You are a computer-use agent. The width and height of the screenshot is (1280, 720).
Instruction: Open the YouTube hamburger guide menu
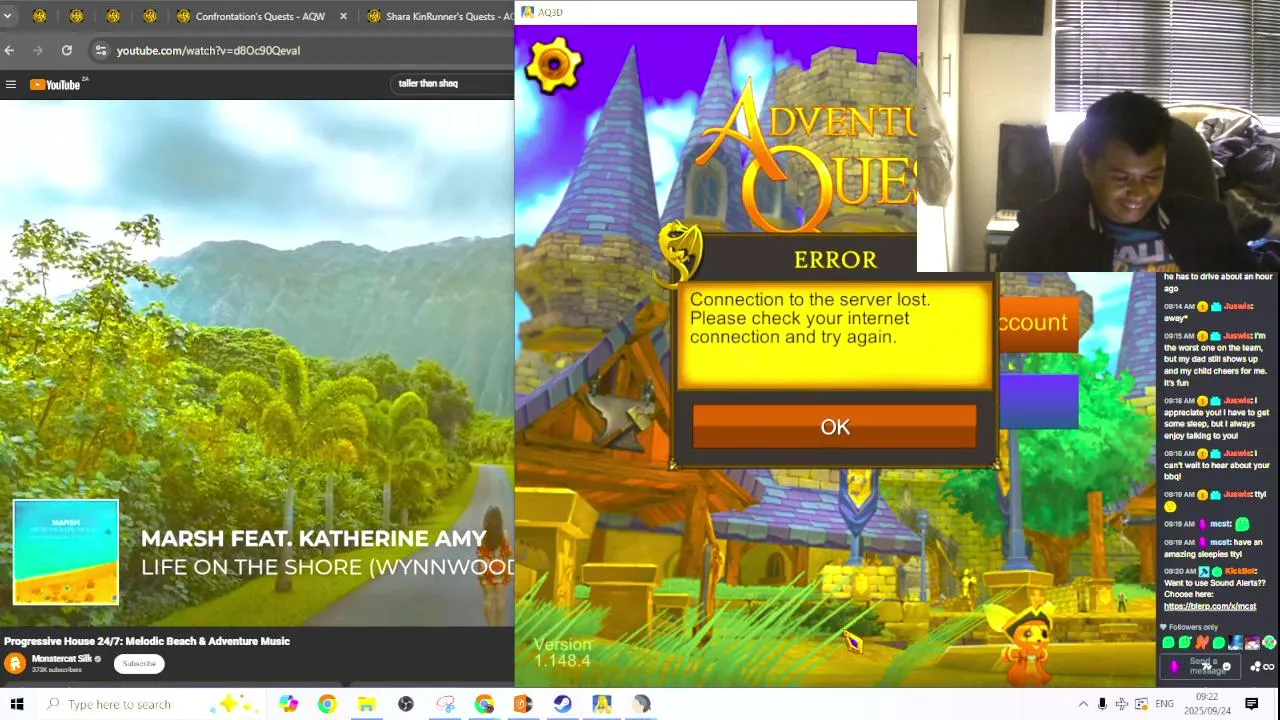[x=10, y=84]
